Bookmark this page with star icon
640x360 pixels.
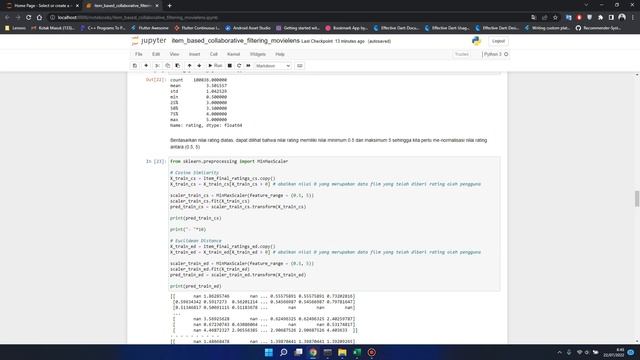point(555,18)
